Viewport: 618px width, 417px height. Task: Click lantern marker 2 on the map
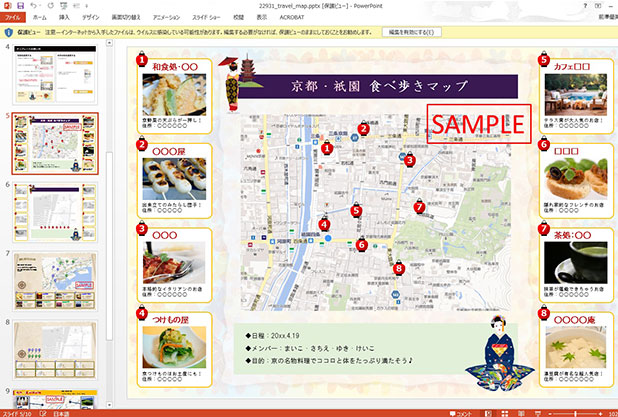pos(363,128)
